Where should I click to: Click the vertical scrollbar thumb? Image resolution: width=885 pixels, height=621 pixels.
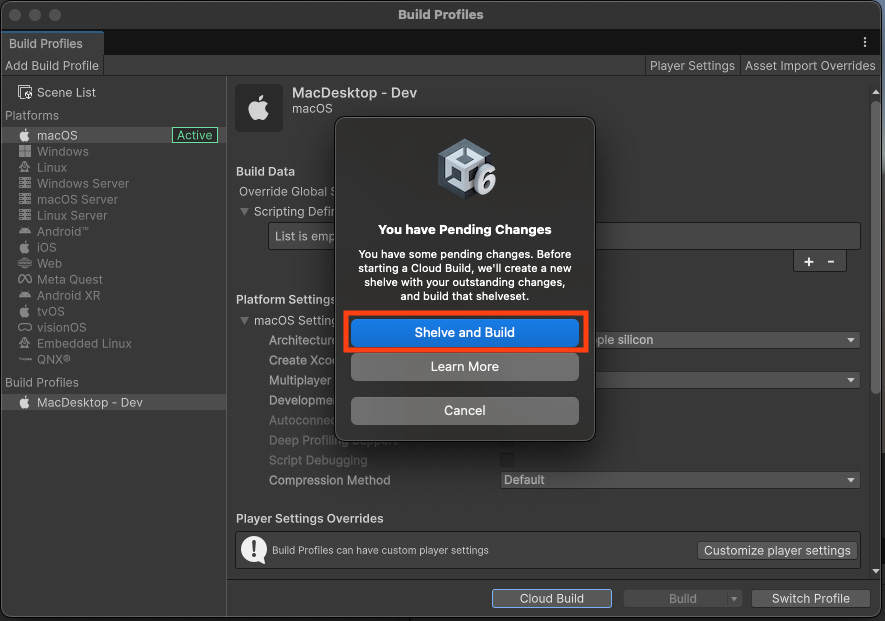[x=876, y=247]
